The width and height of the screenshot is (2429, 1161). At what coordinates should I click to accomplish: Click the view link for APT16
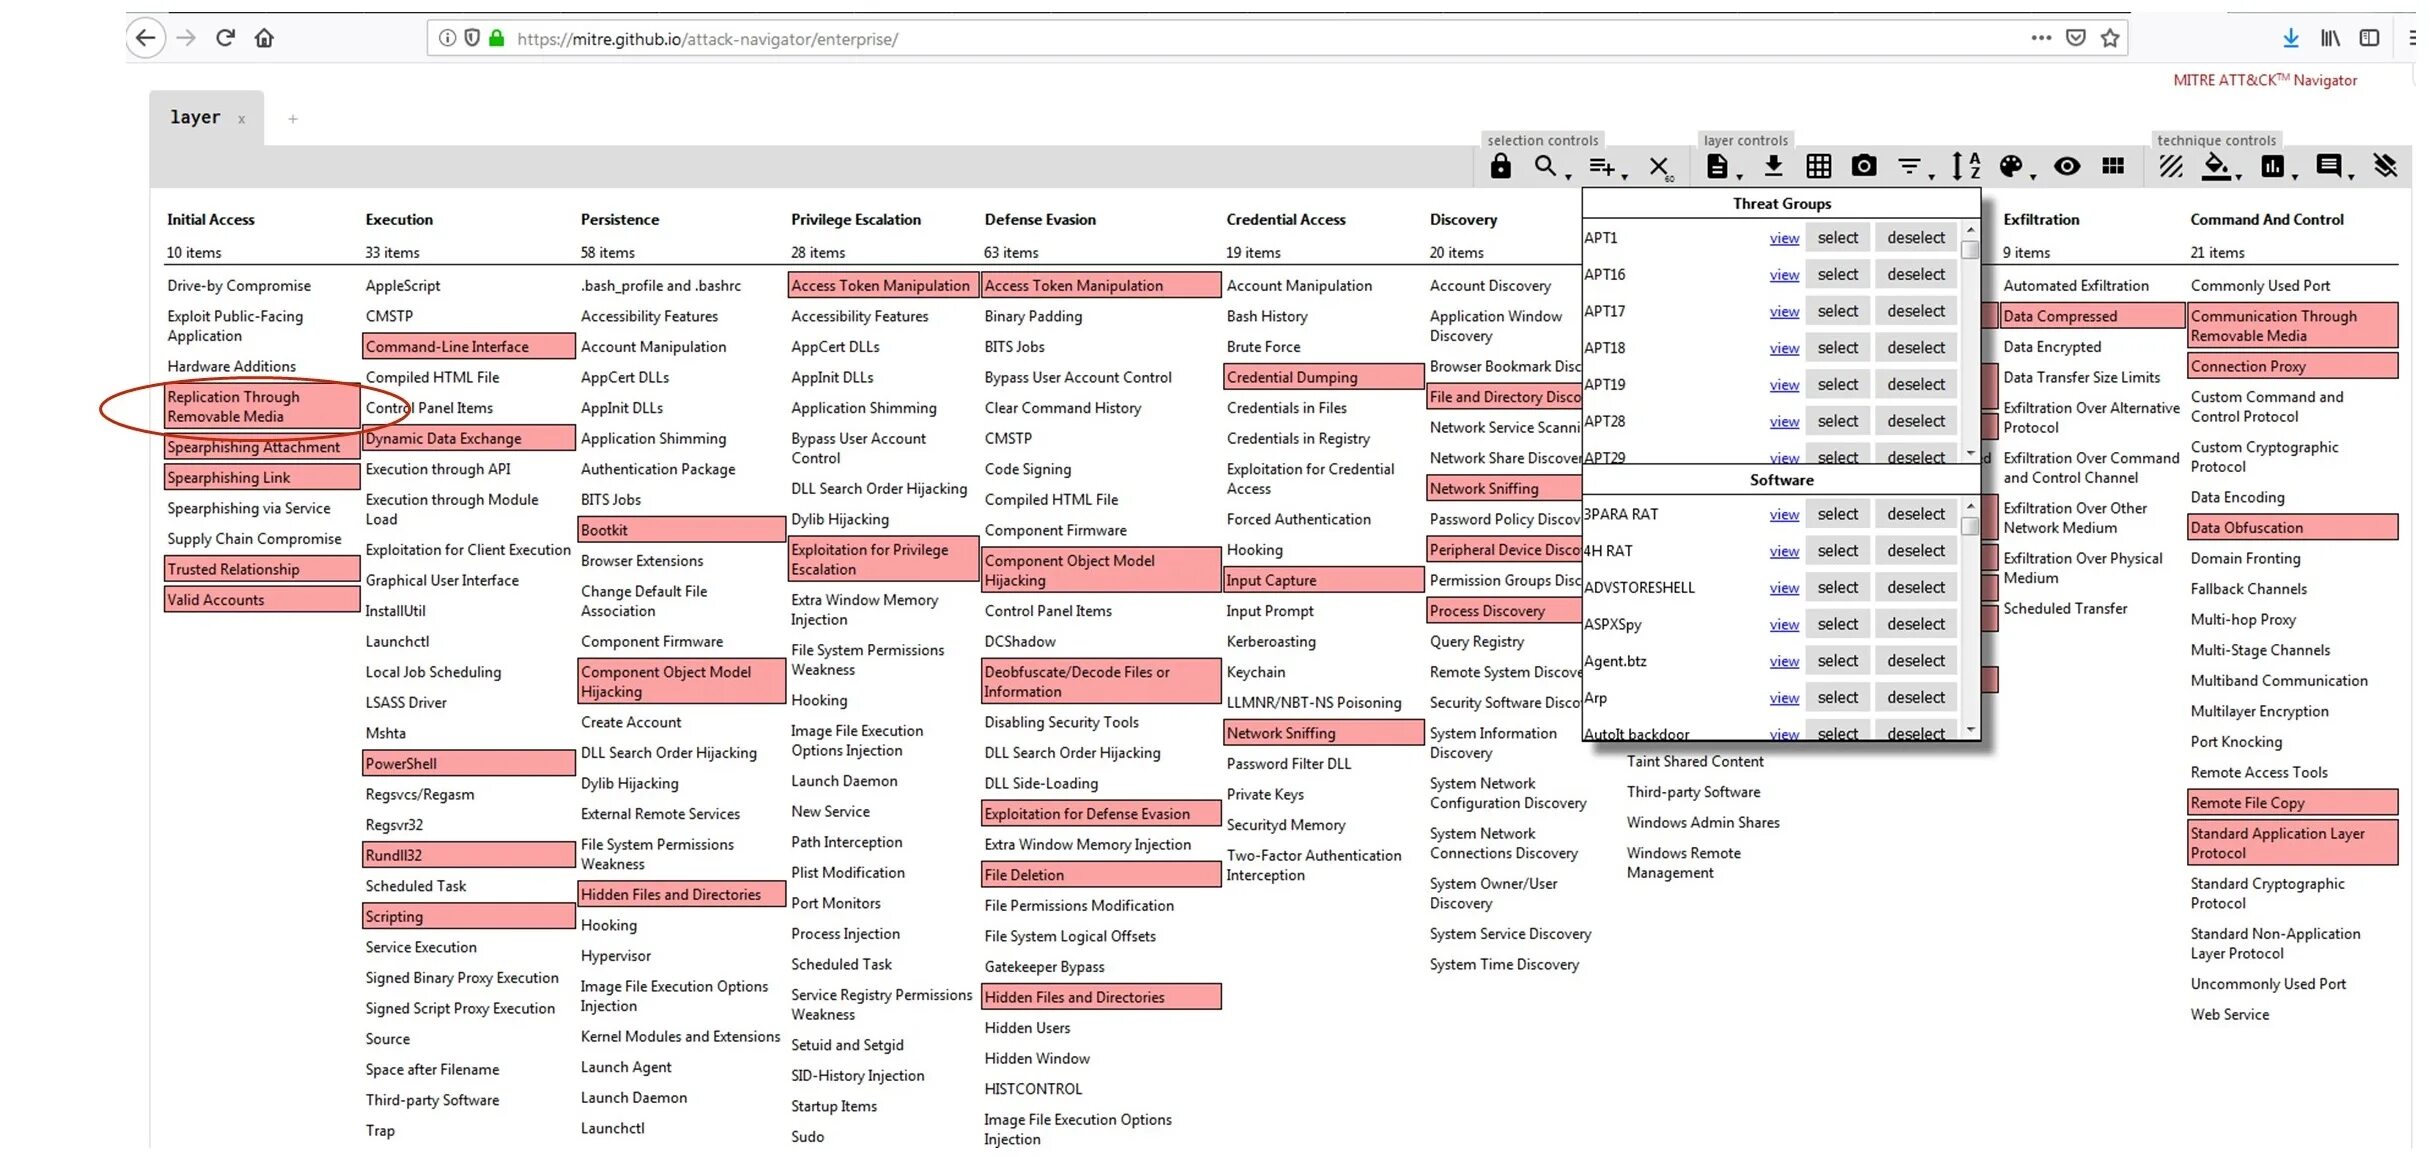(1783, 275)
